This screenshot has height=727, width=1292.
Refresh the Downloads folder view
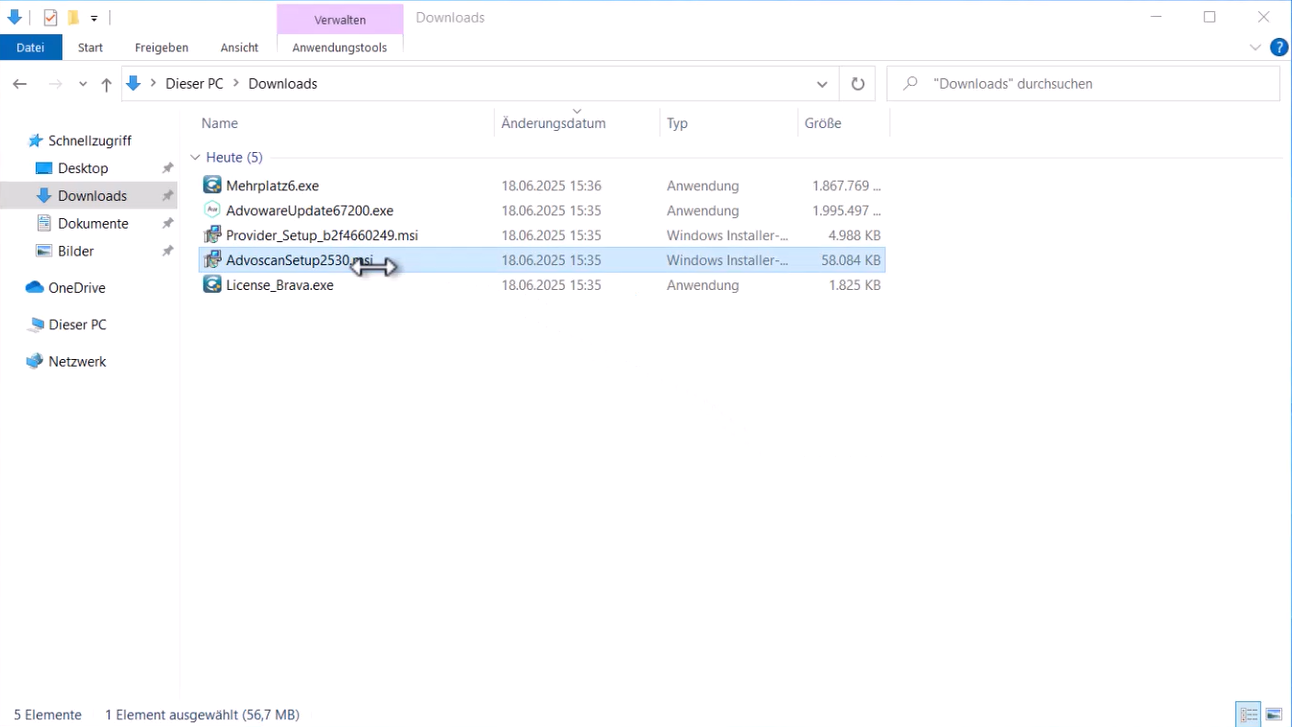(x=857, y=84)
